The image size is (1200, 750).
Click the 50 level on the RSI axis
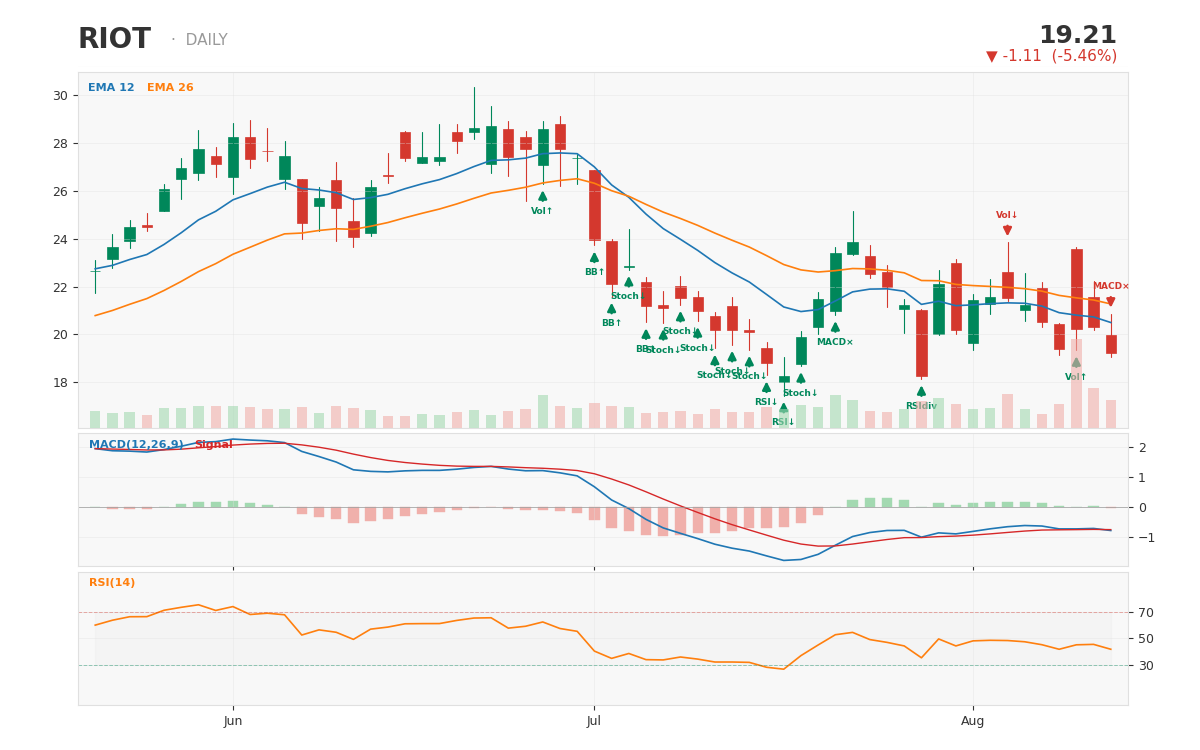[1145, 639]
